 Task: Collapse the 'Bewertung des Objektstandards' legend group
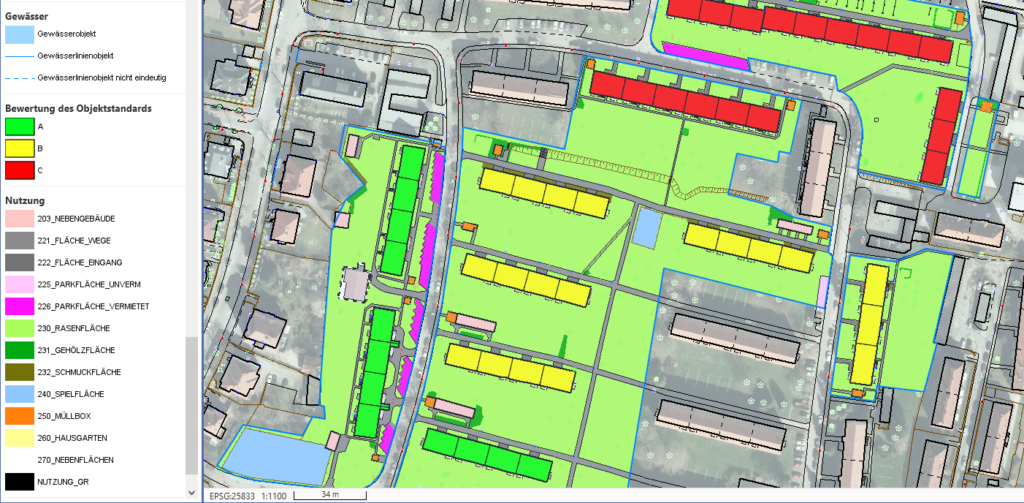click(x=78, y=108)
